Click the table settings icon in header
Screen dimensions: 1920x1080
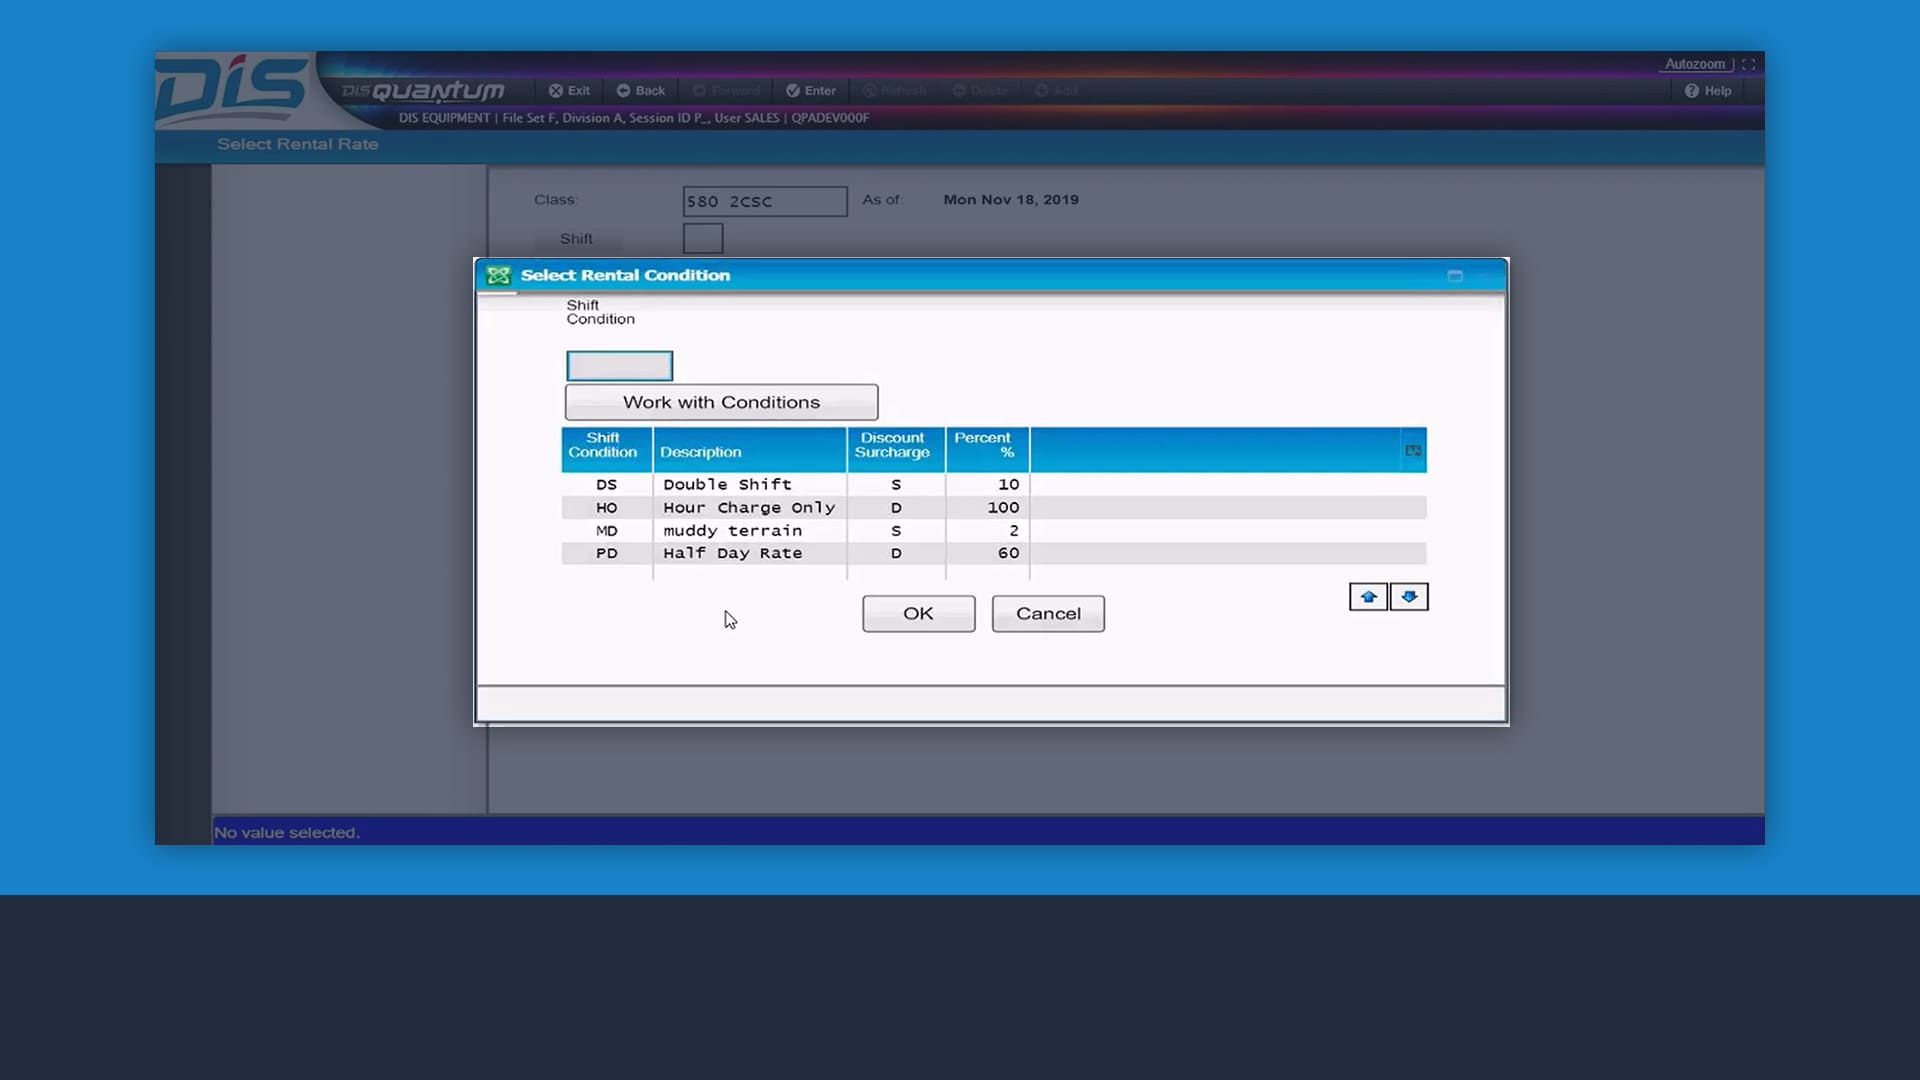[x=1413, y=451]
